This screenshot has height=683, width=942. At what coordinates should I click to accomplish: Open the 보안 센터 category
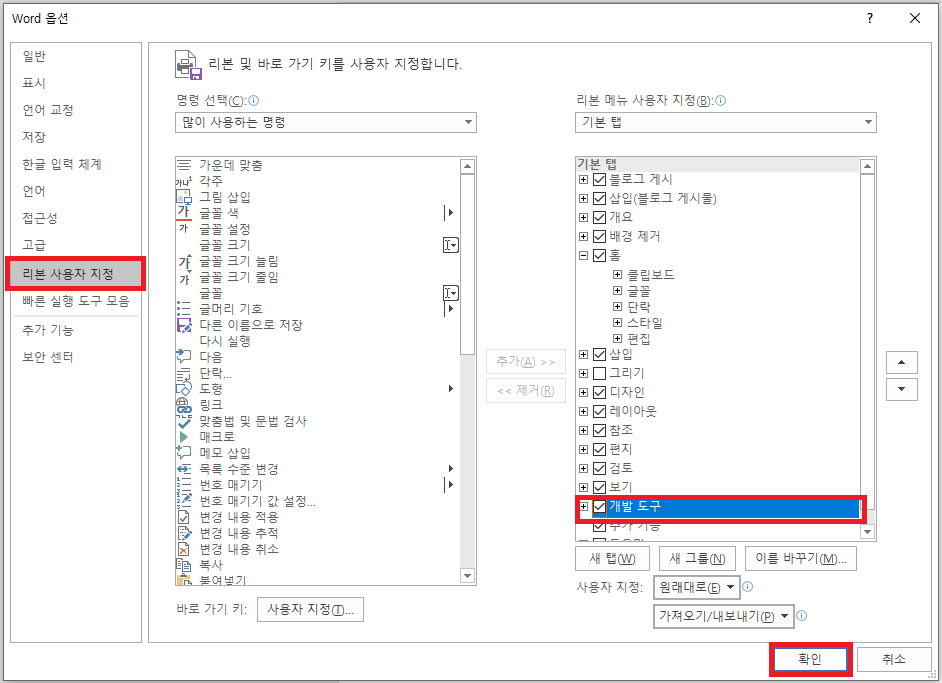[76, 357]
